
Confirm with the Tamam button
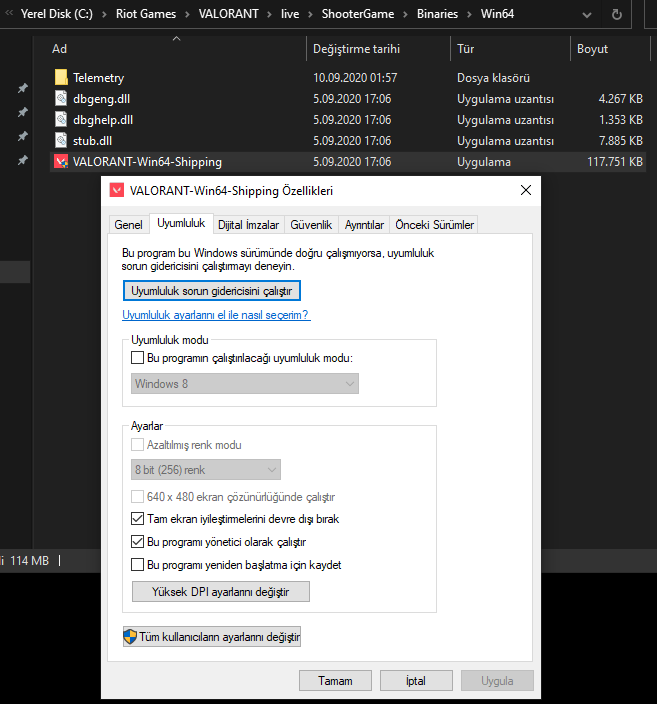click(335, 681)
